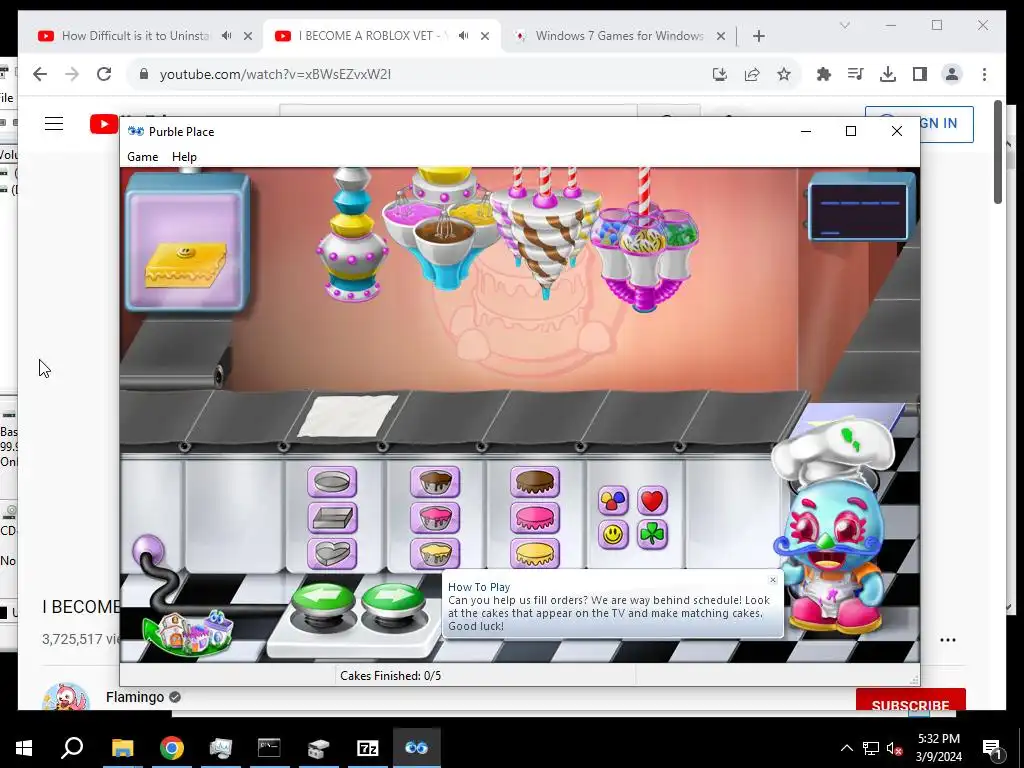This screenshot has height=768, width=1024.
Task: Open the Game menu in Purble Place
Action: click(142, 157)
